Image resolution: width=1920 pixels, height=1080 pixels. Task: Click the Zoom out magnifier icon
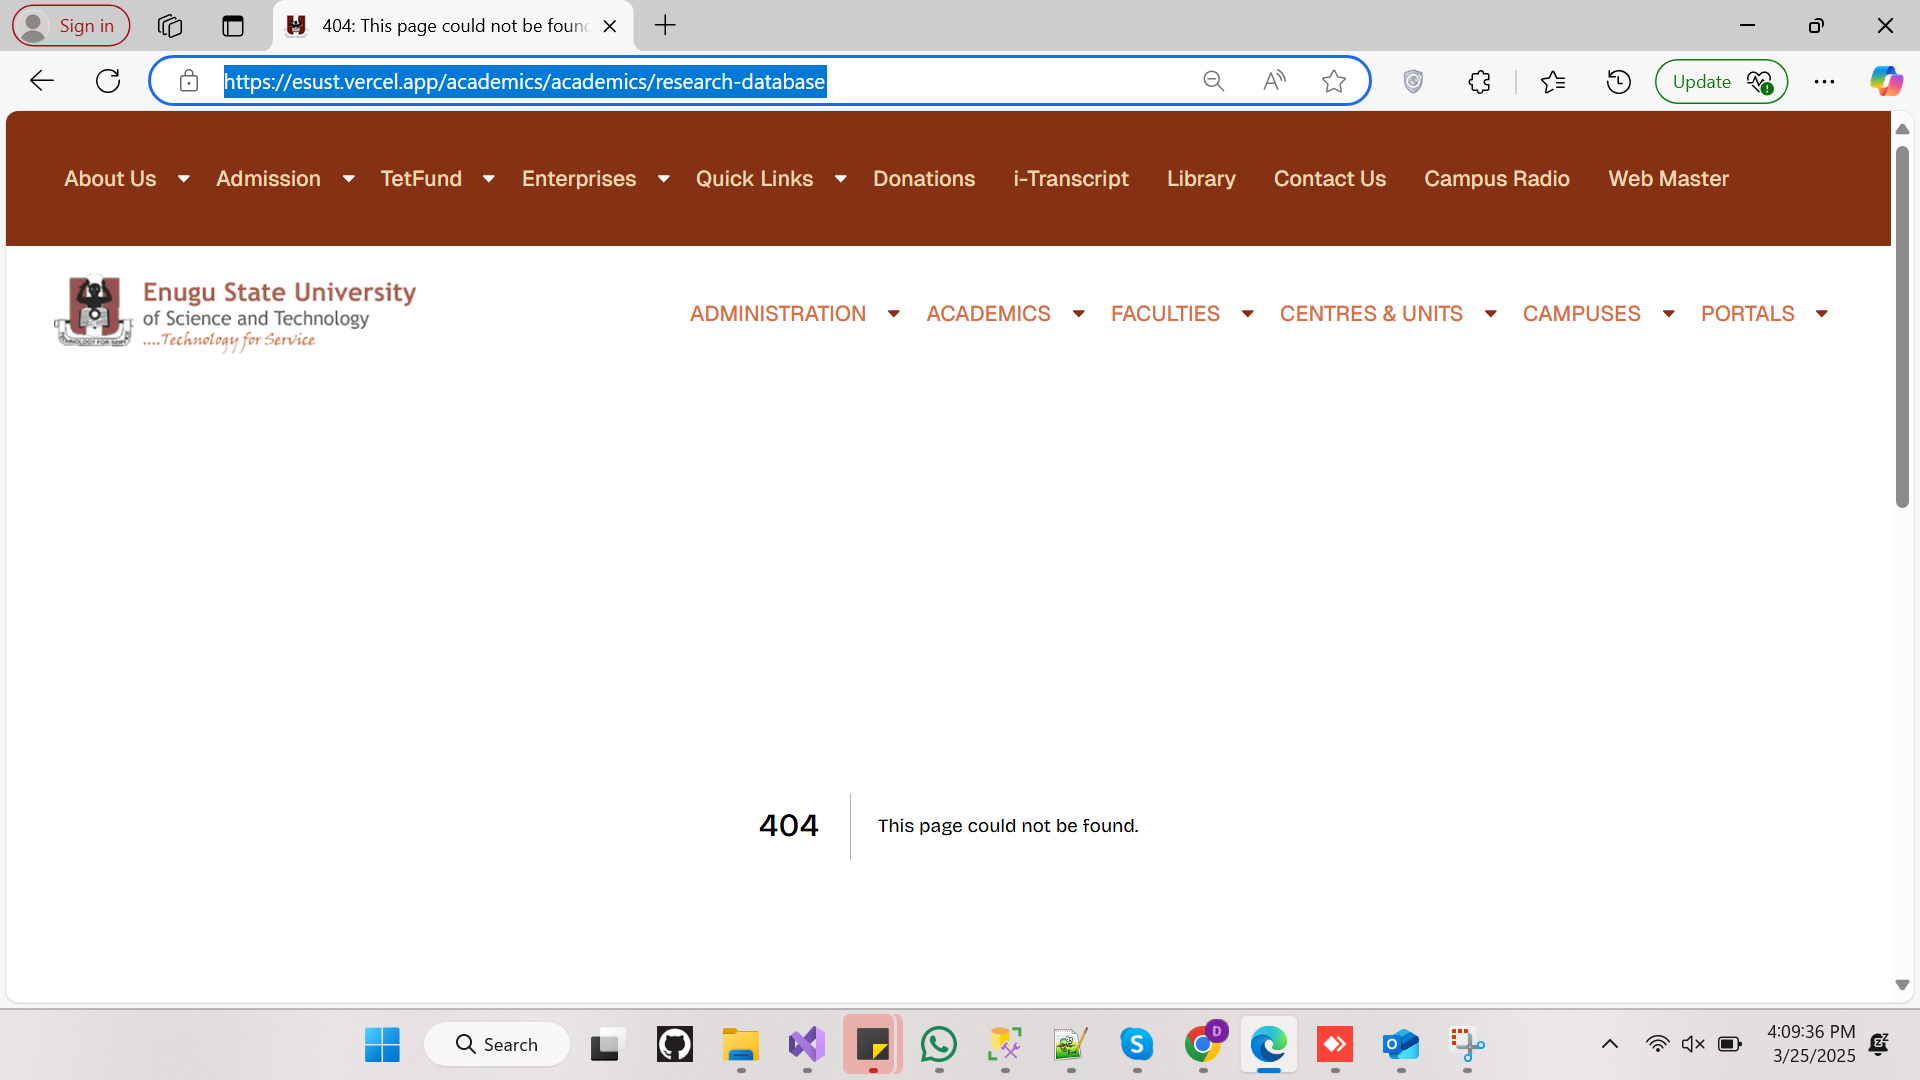1213,81
